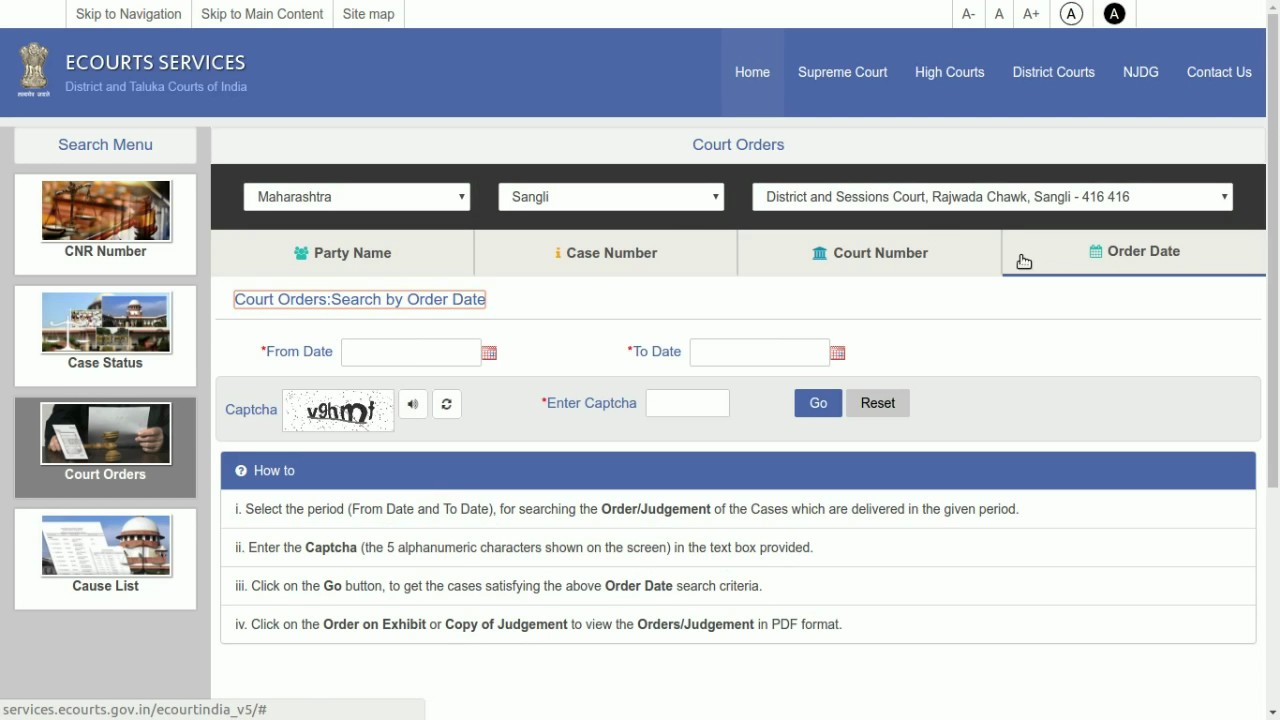Select standard contrast A circle icon

coord(1071,14)
